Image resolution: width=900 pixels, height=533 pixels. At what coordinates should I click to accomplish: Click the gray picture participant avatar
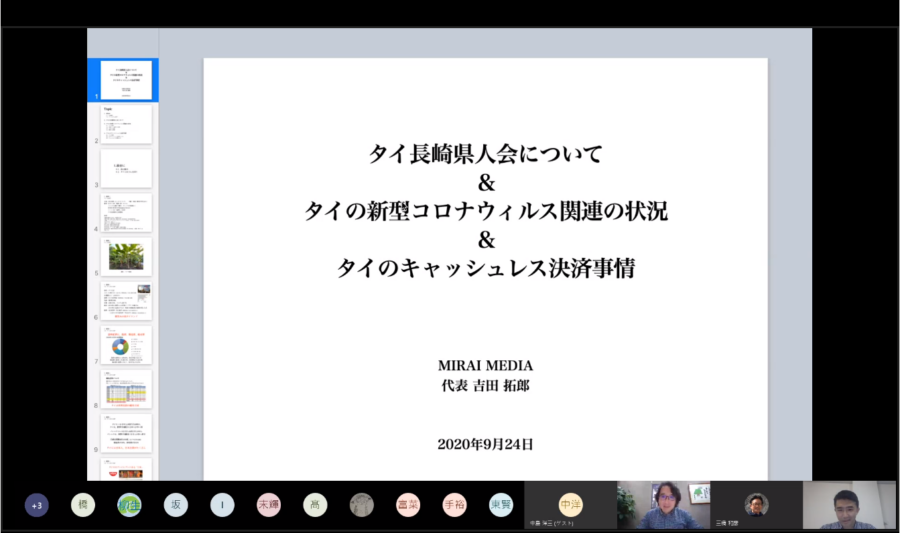(x=362, y=505)
